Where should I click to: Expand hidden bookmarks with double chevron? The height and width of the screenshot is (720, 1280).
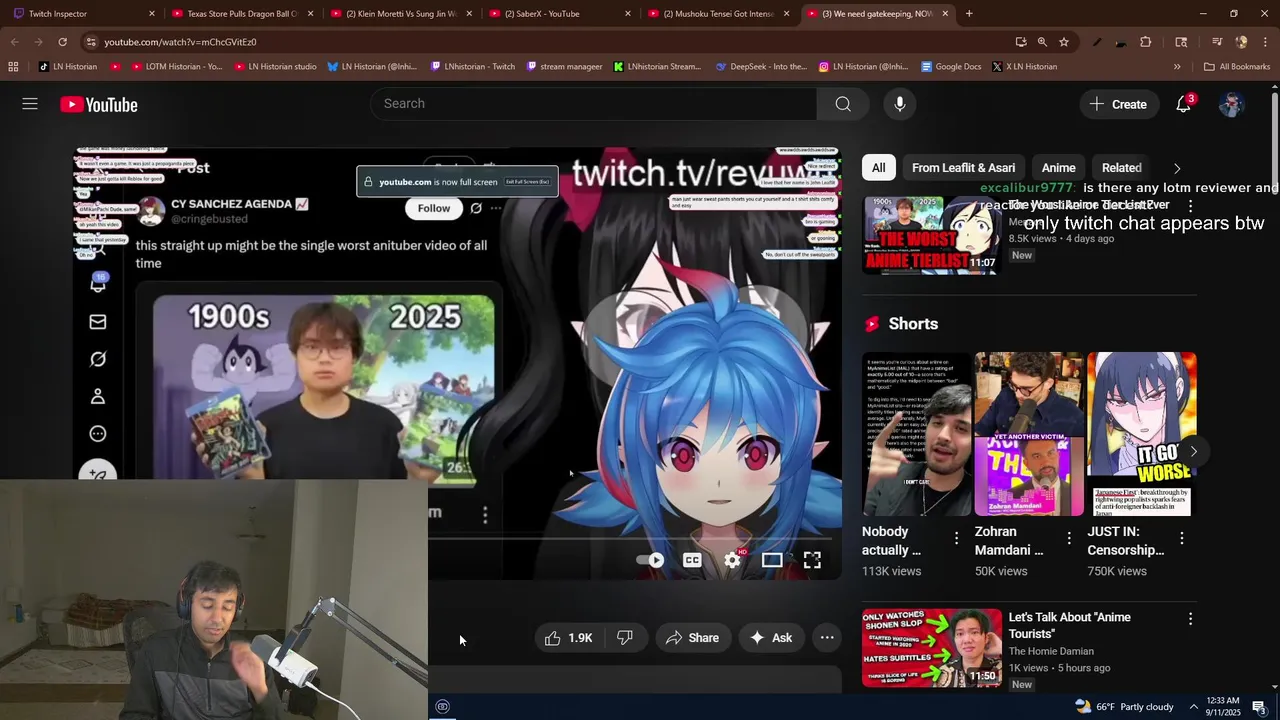click(1177, 67)
